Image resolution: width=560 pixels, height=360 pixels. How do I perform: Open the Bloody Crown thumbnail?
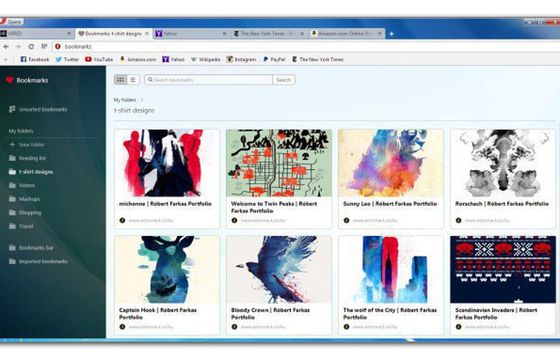coord(279,269)
